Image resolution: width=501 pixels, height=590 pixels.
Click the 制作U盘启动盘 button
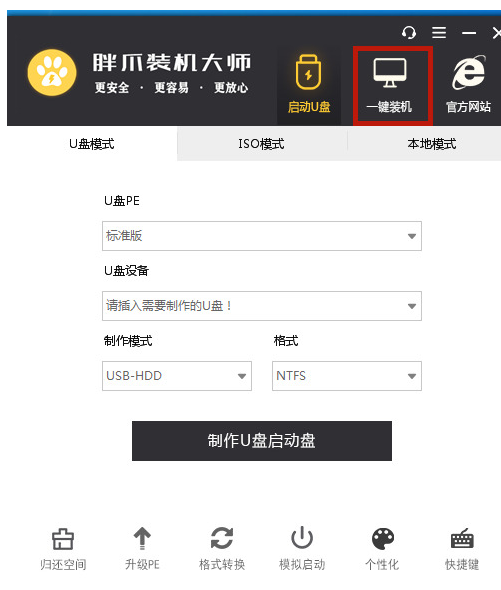[x=262, y=441]
